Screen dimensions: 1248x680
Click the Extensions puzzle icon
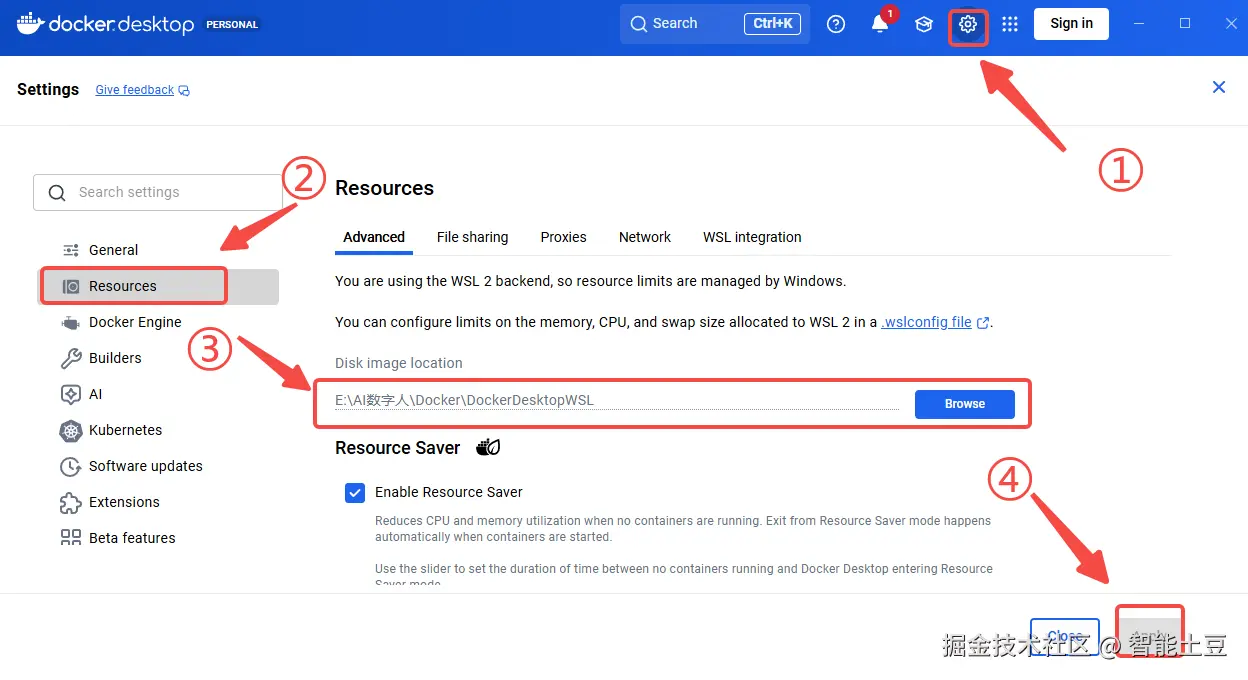71,502
